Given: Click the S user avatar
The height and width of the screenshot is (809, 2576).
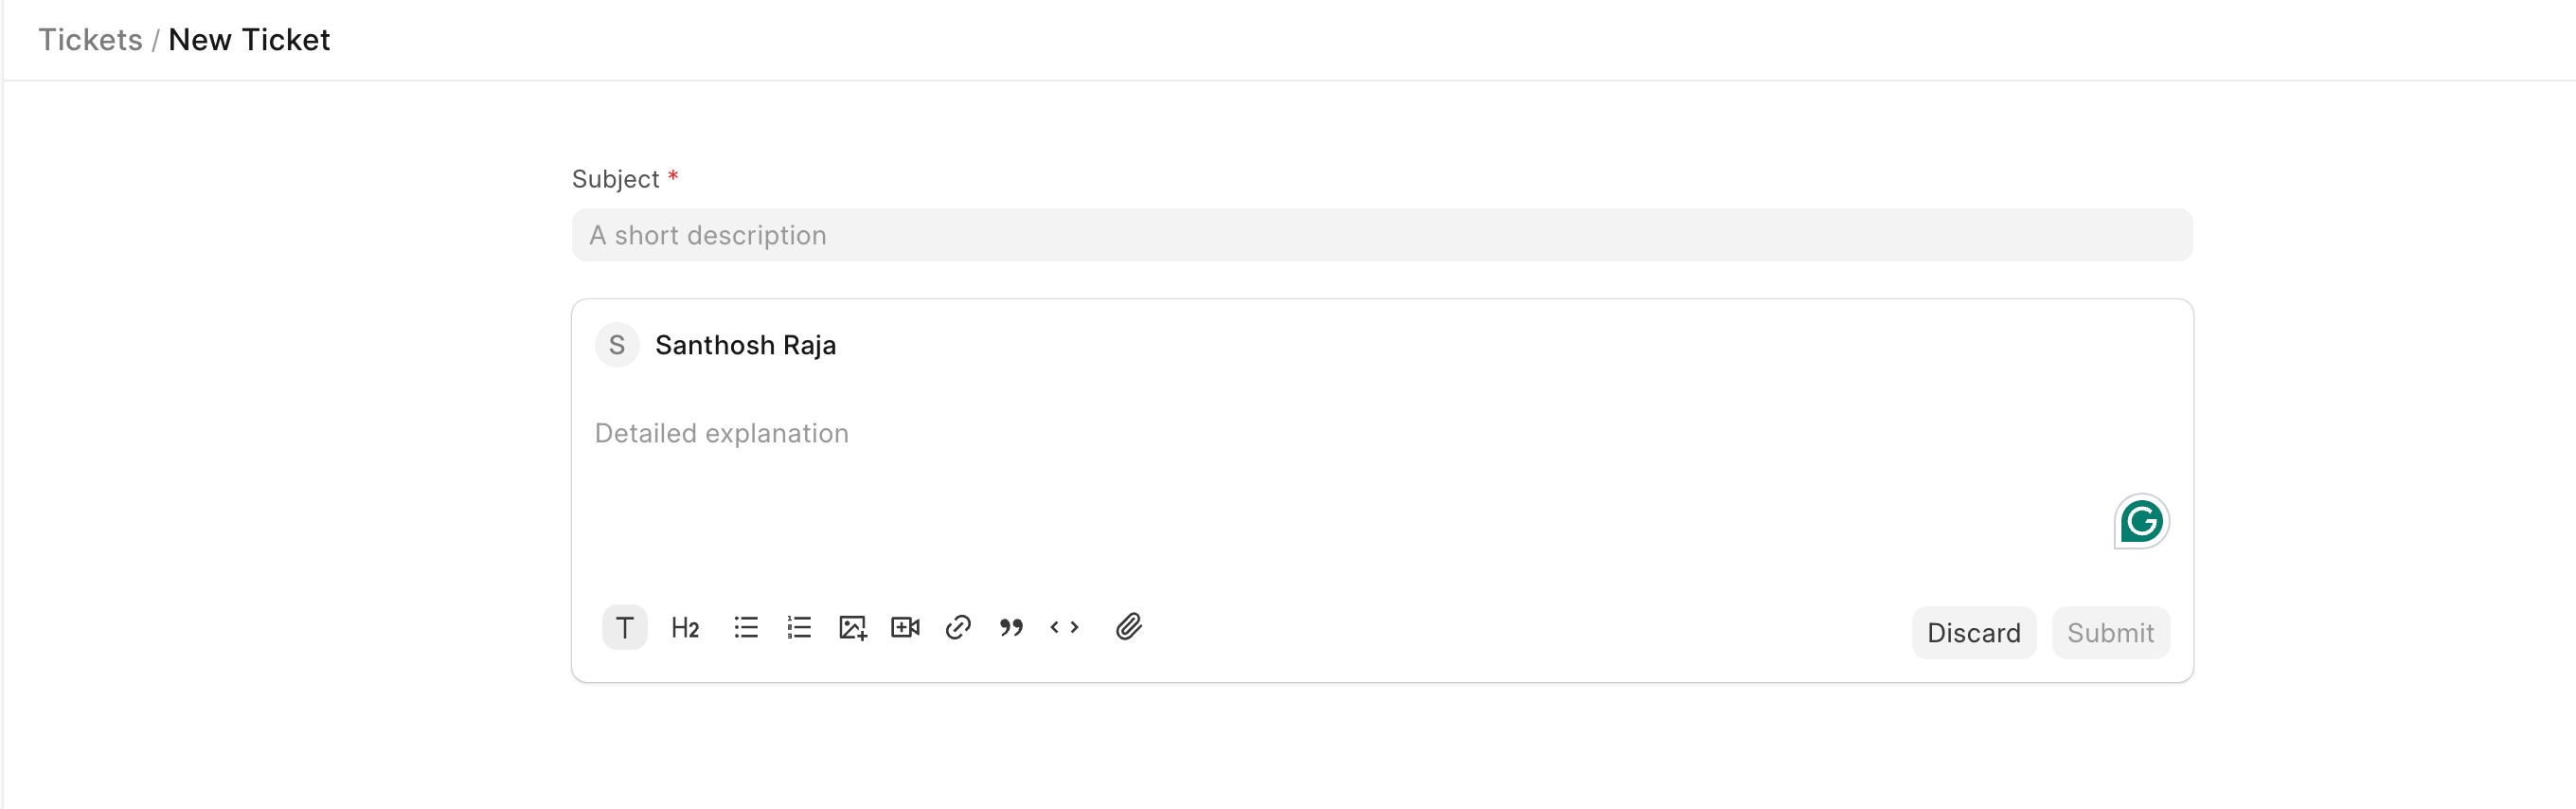Looking at the screenshot, I should tap(617, 345).
